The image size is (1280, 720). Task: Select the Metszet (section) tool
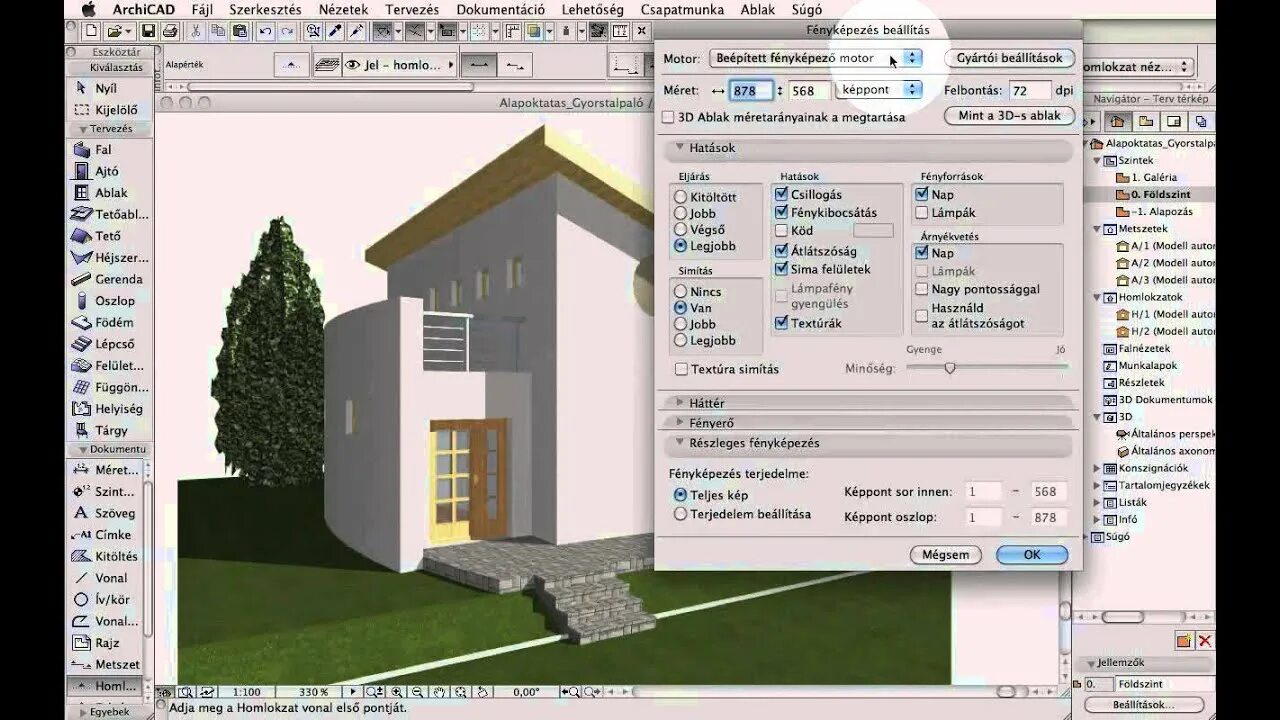tap(107, 664)
